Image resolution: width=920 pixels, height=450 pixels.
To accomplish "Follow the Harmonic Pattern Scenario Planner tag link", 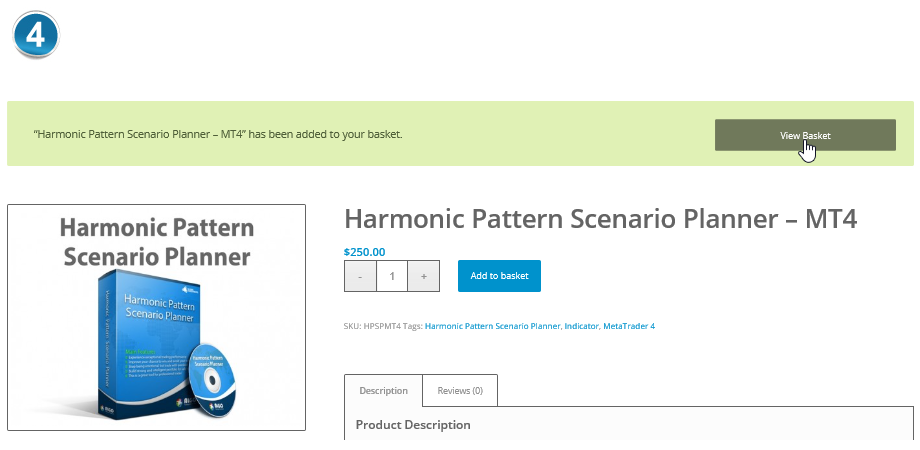I will [x=492, y=326].
